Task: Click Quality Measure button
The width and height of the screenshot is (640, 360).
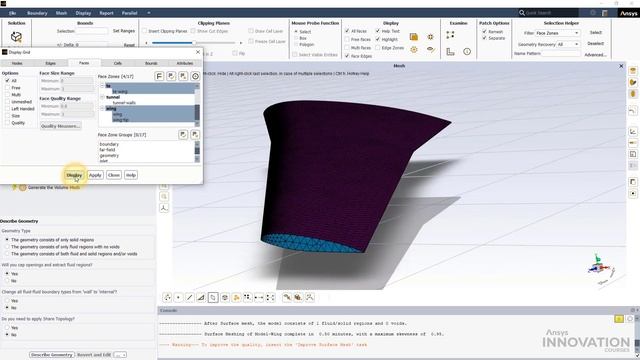Action: [60, 126]
